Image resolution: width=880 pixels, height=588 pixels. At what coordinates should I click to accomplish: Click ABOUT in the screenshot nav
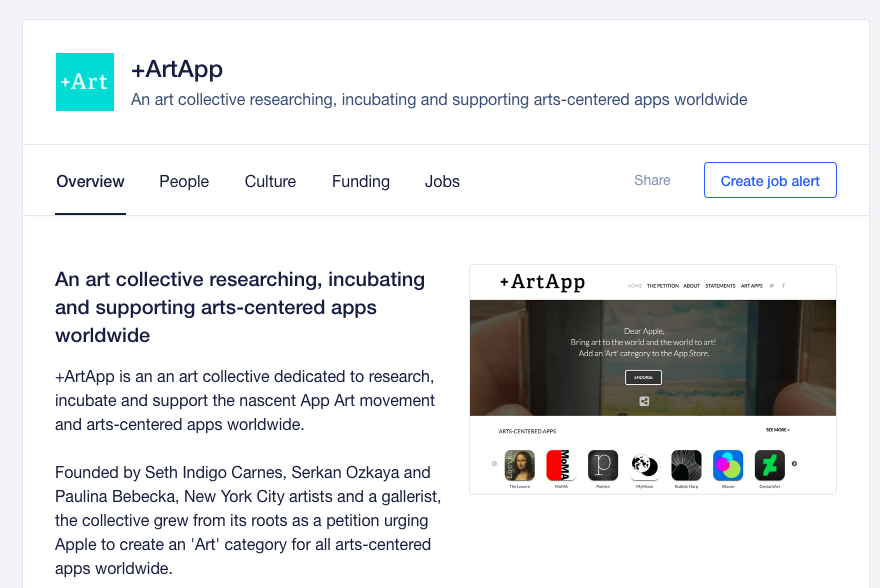point(691,286)
